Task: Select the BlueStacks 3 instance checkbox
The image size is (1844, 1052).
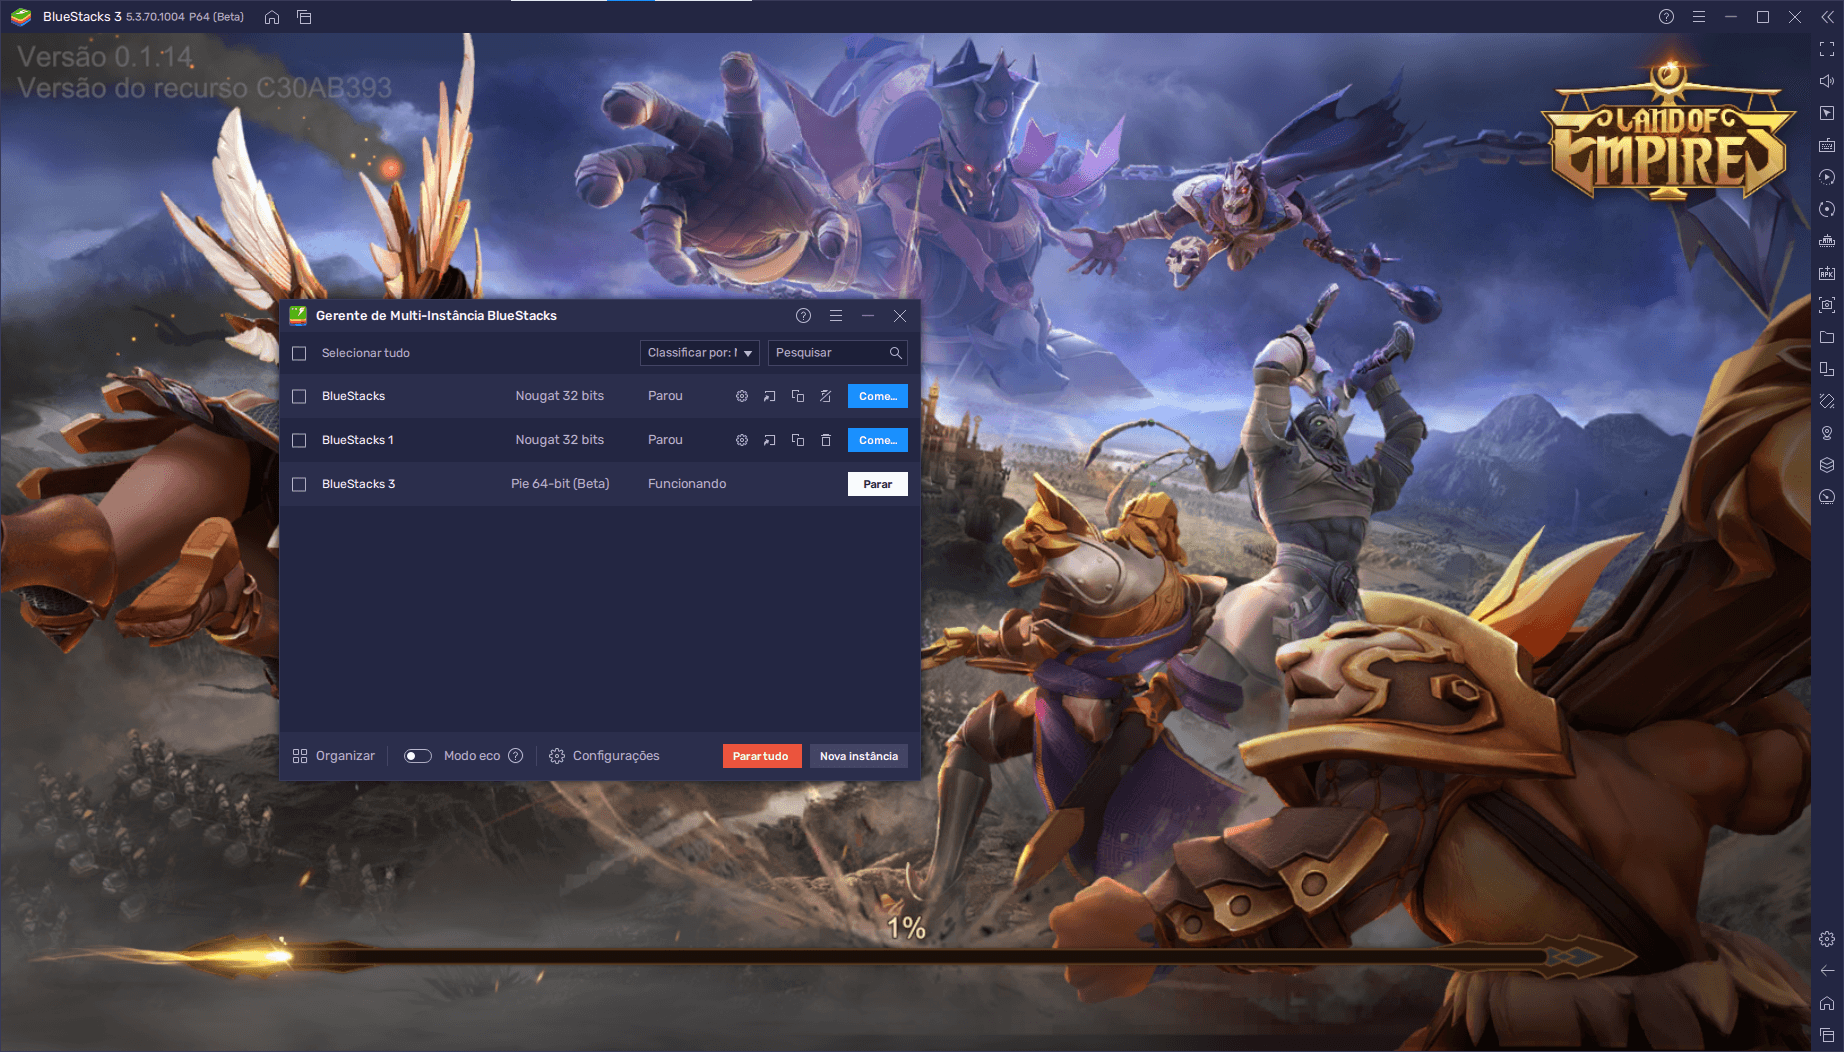Action: 299,484
